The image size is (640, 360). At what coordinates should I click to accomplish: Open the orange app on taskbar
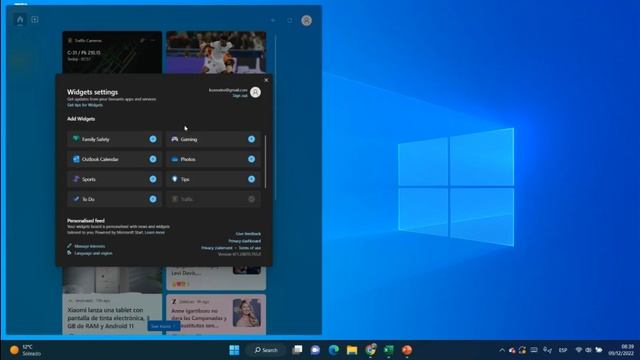(407, 350)
